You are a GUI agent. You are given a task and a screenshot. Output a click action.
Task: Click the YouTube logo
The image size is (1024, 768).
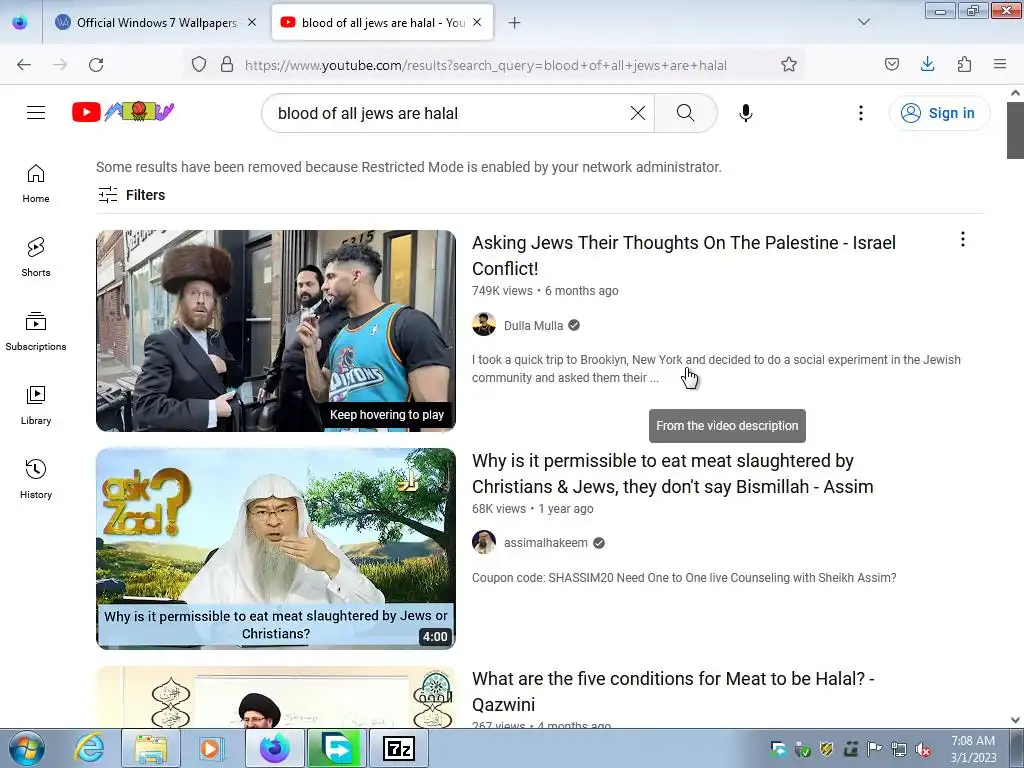click(123, 112)
